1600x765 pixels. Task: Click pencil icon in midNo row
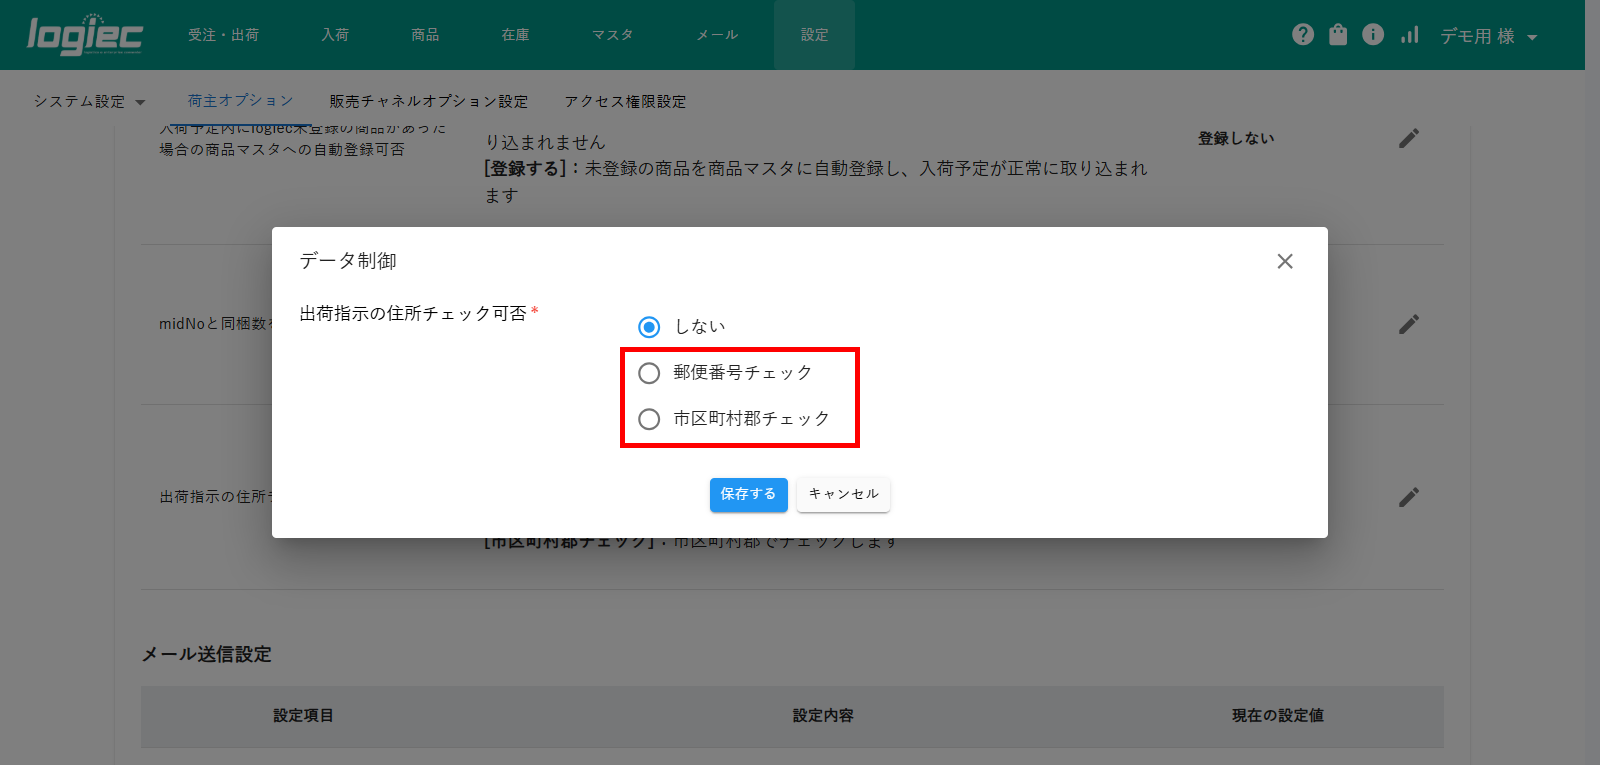[1409, 324]
